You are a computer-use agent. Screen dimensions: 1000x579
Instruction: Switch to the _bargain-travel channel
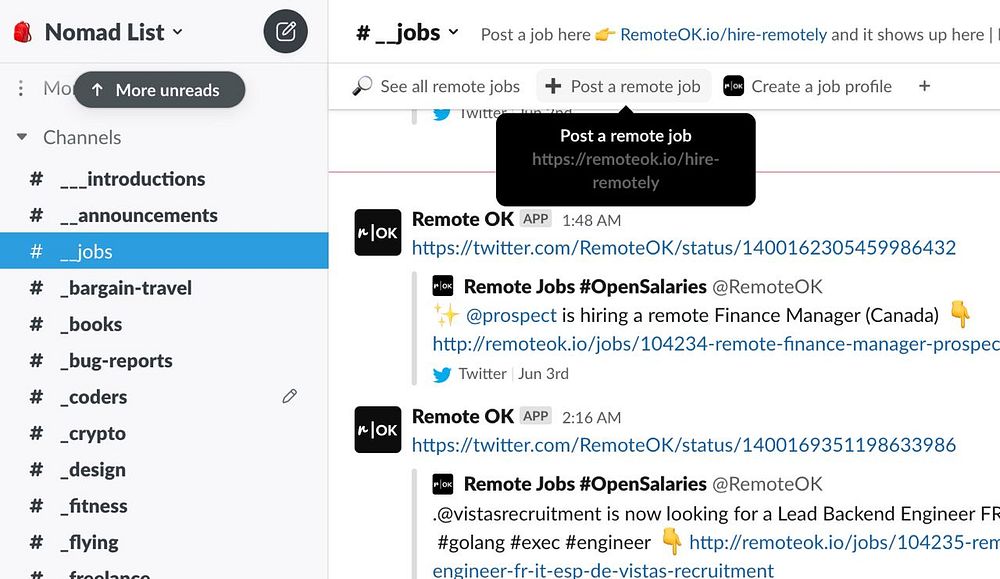pos(125,288)
